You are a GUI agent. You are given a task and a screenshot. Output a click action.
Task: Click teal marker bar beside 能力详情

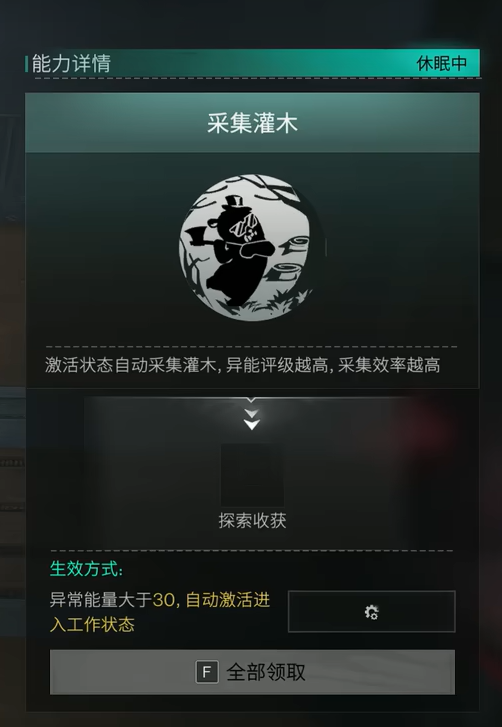(26, 64)
